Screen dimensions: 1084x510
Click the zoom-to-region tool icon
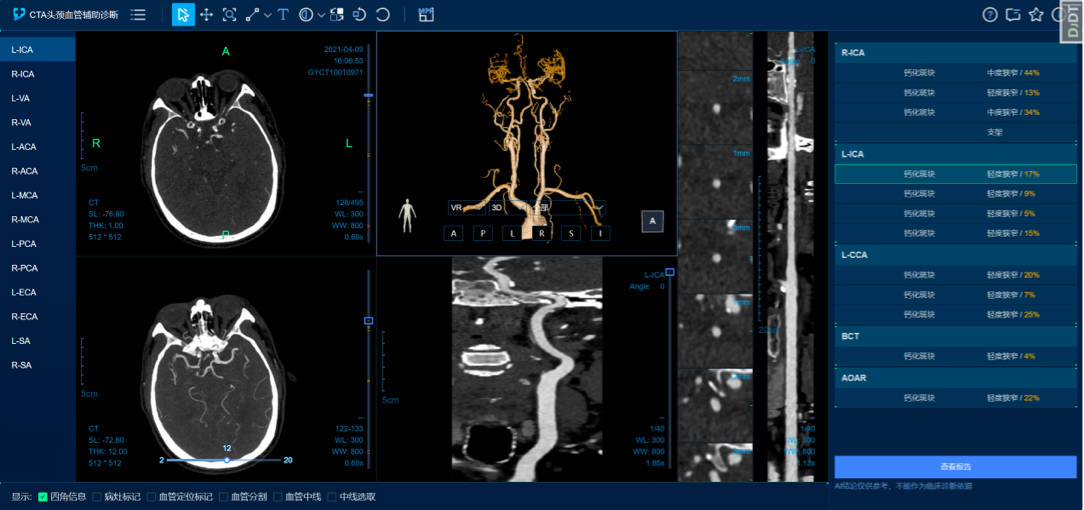coord(230,15)
